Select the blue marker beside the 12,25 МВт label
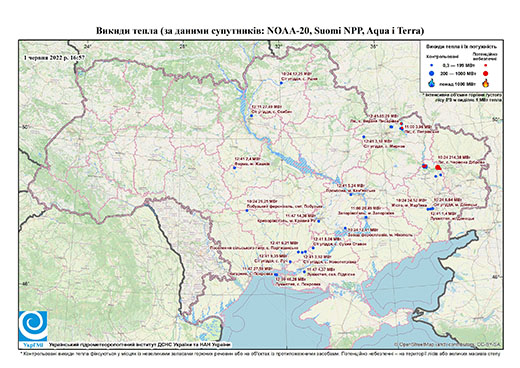 pos(281,83)
